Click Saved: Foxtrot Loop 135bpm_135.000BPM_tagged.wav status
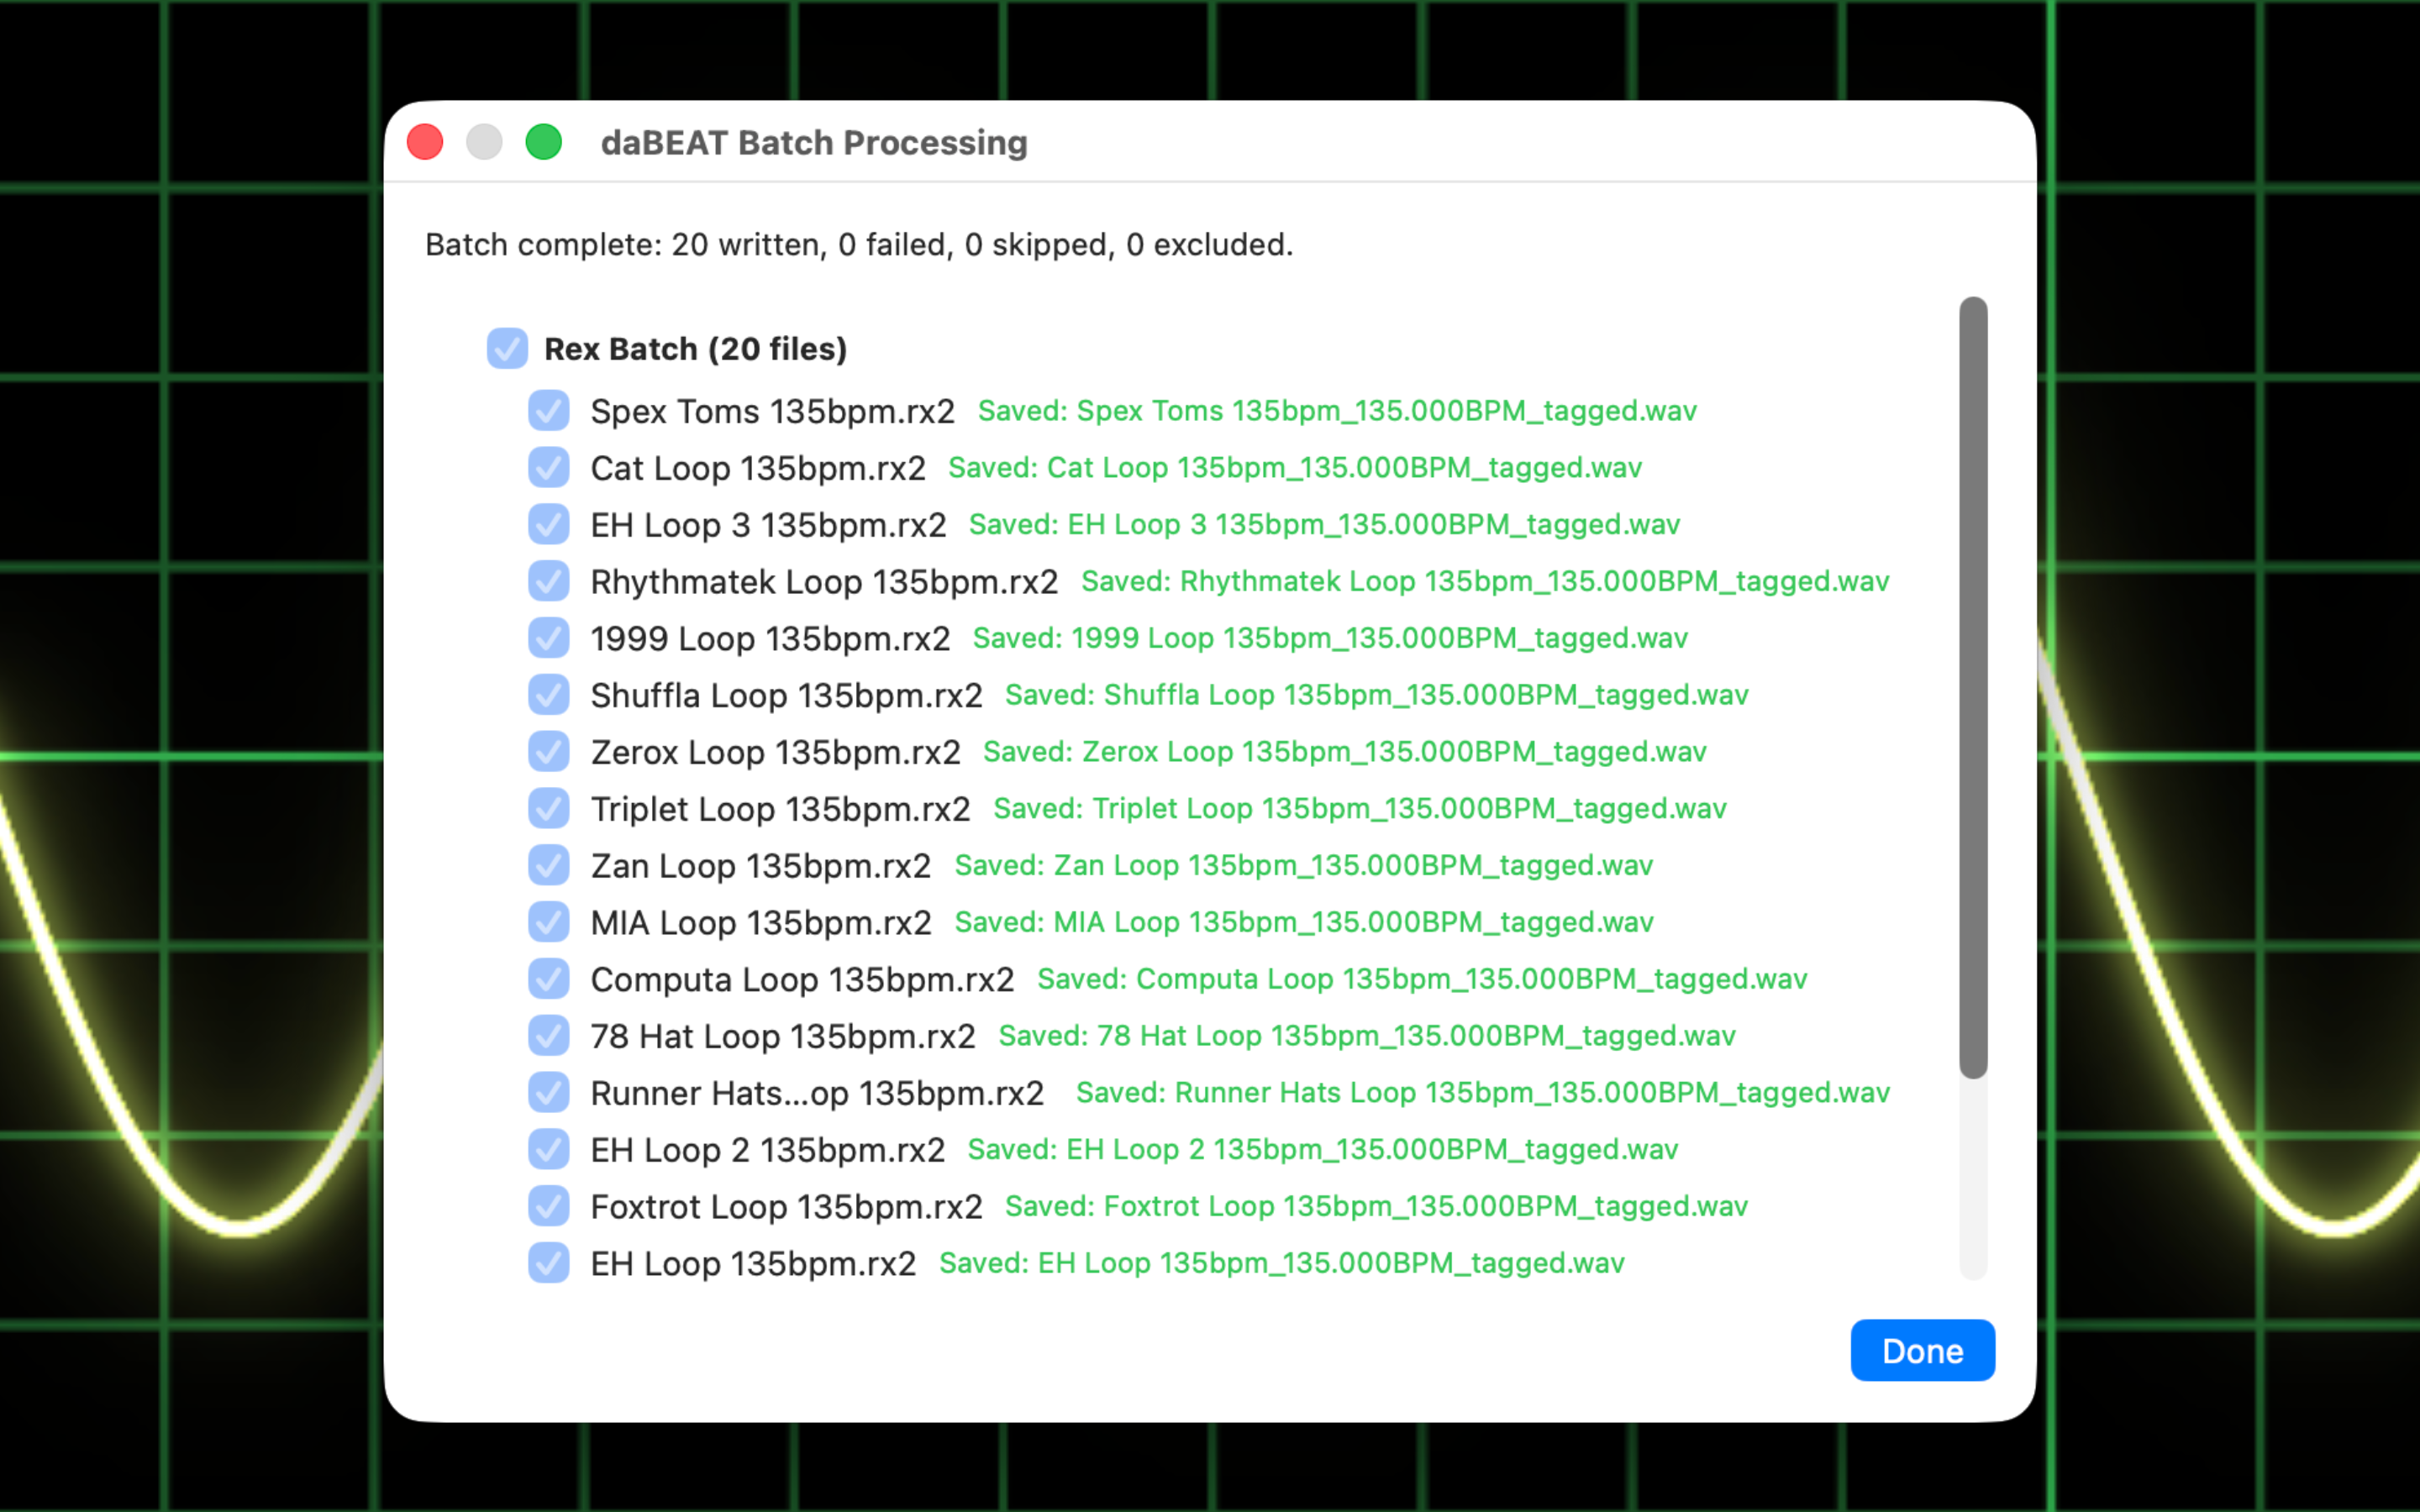The image size is (2420, 1512). coord(1377,1207)
